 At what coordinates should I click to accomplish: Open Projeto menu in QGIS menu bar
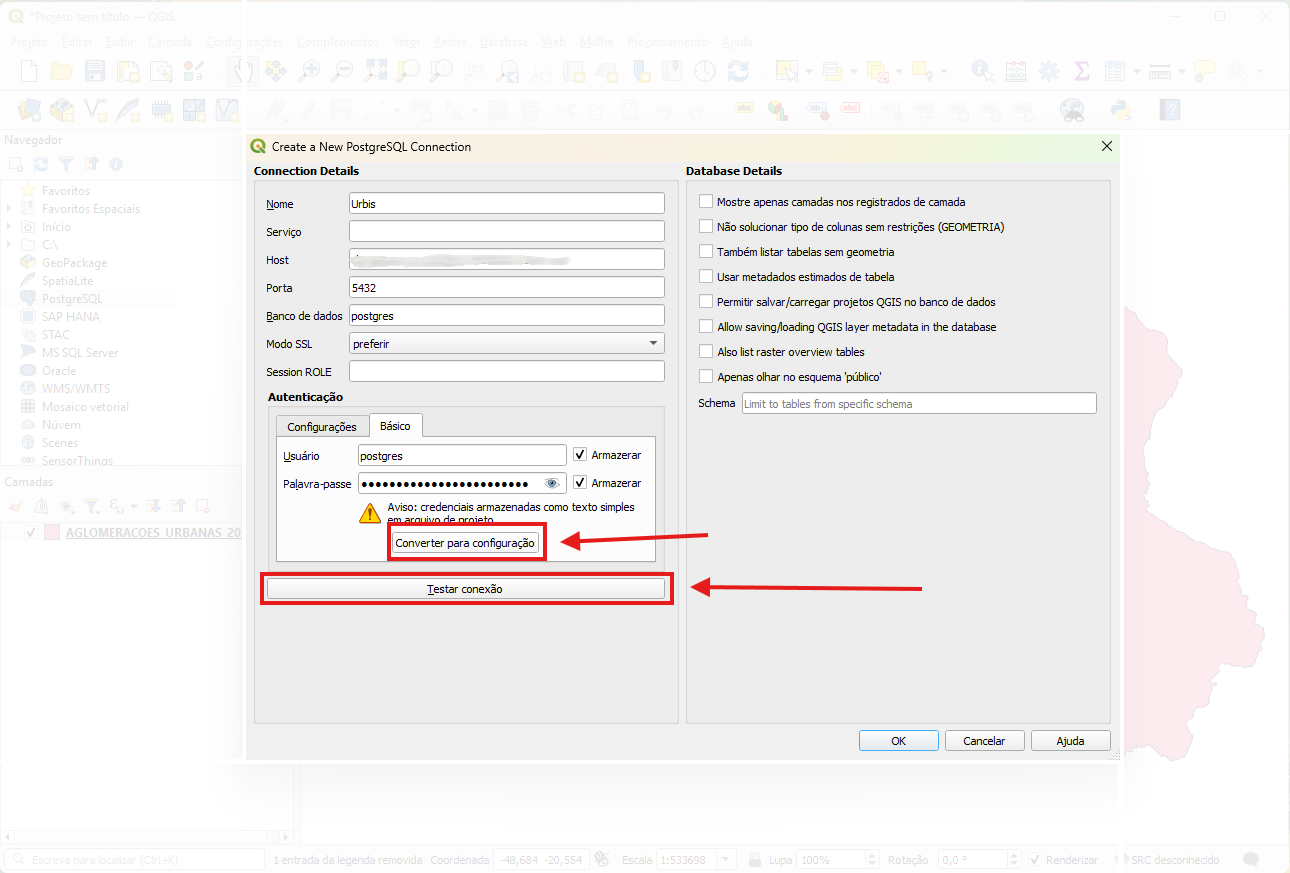29,42
